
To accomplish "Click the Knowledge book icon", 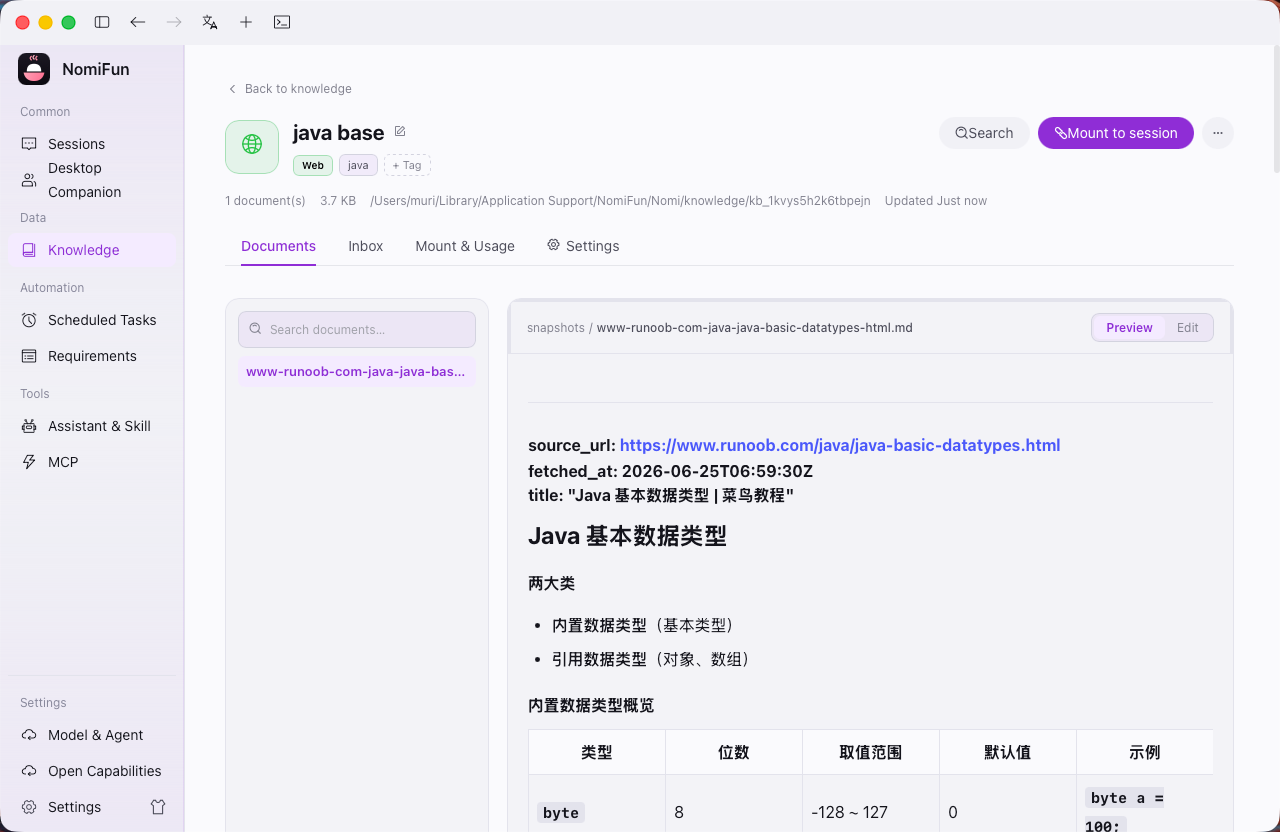I will (x=29, y=250).
